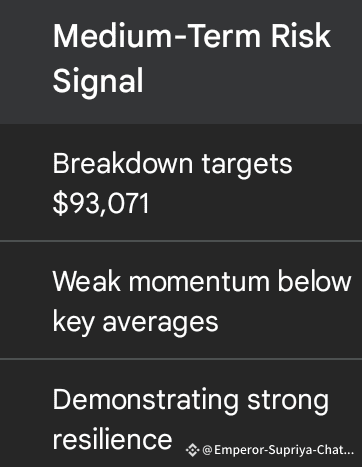This screenshot has width=362, height=467.
Task: Select the Weak momentum below row text
Action: point(202,281)
